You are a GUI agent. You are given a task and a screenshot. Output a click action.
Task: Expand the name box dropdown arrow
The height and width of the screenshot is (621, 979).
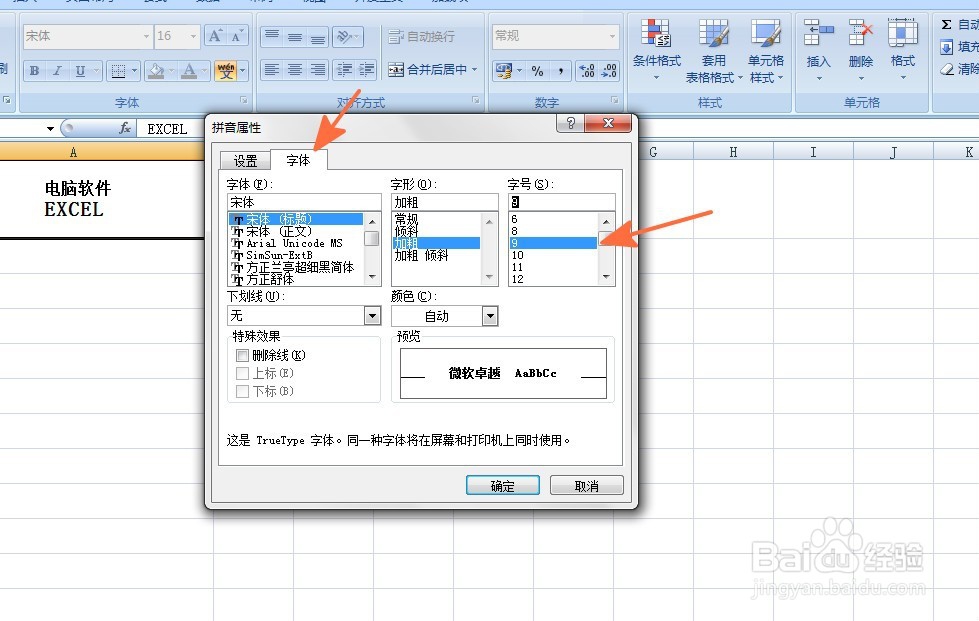coord(50,129)
